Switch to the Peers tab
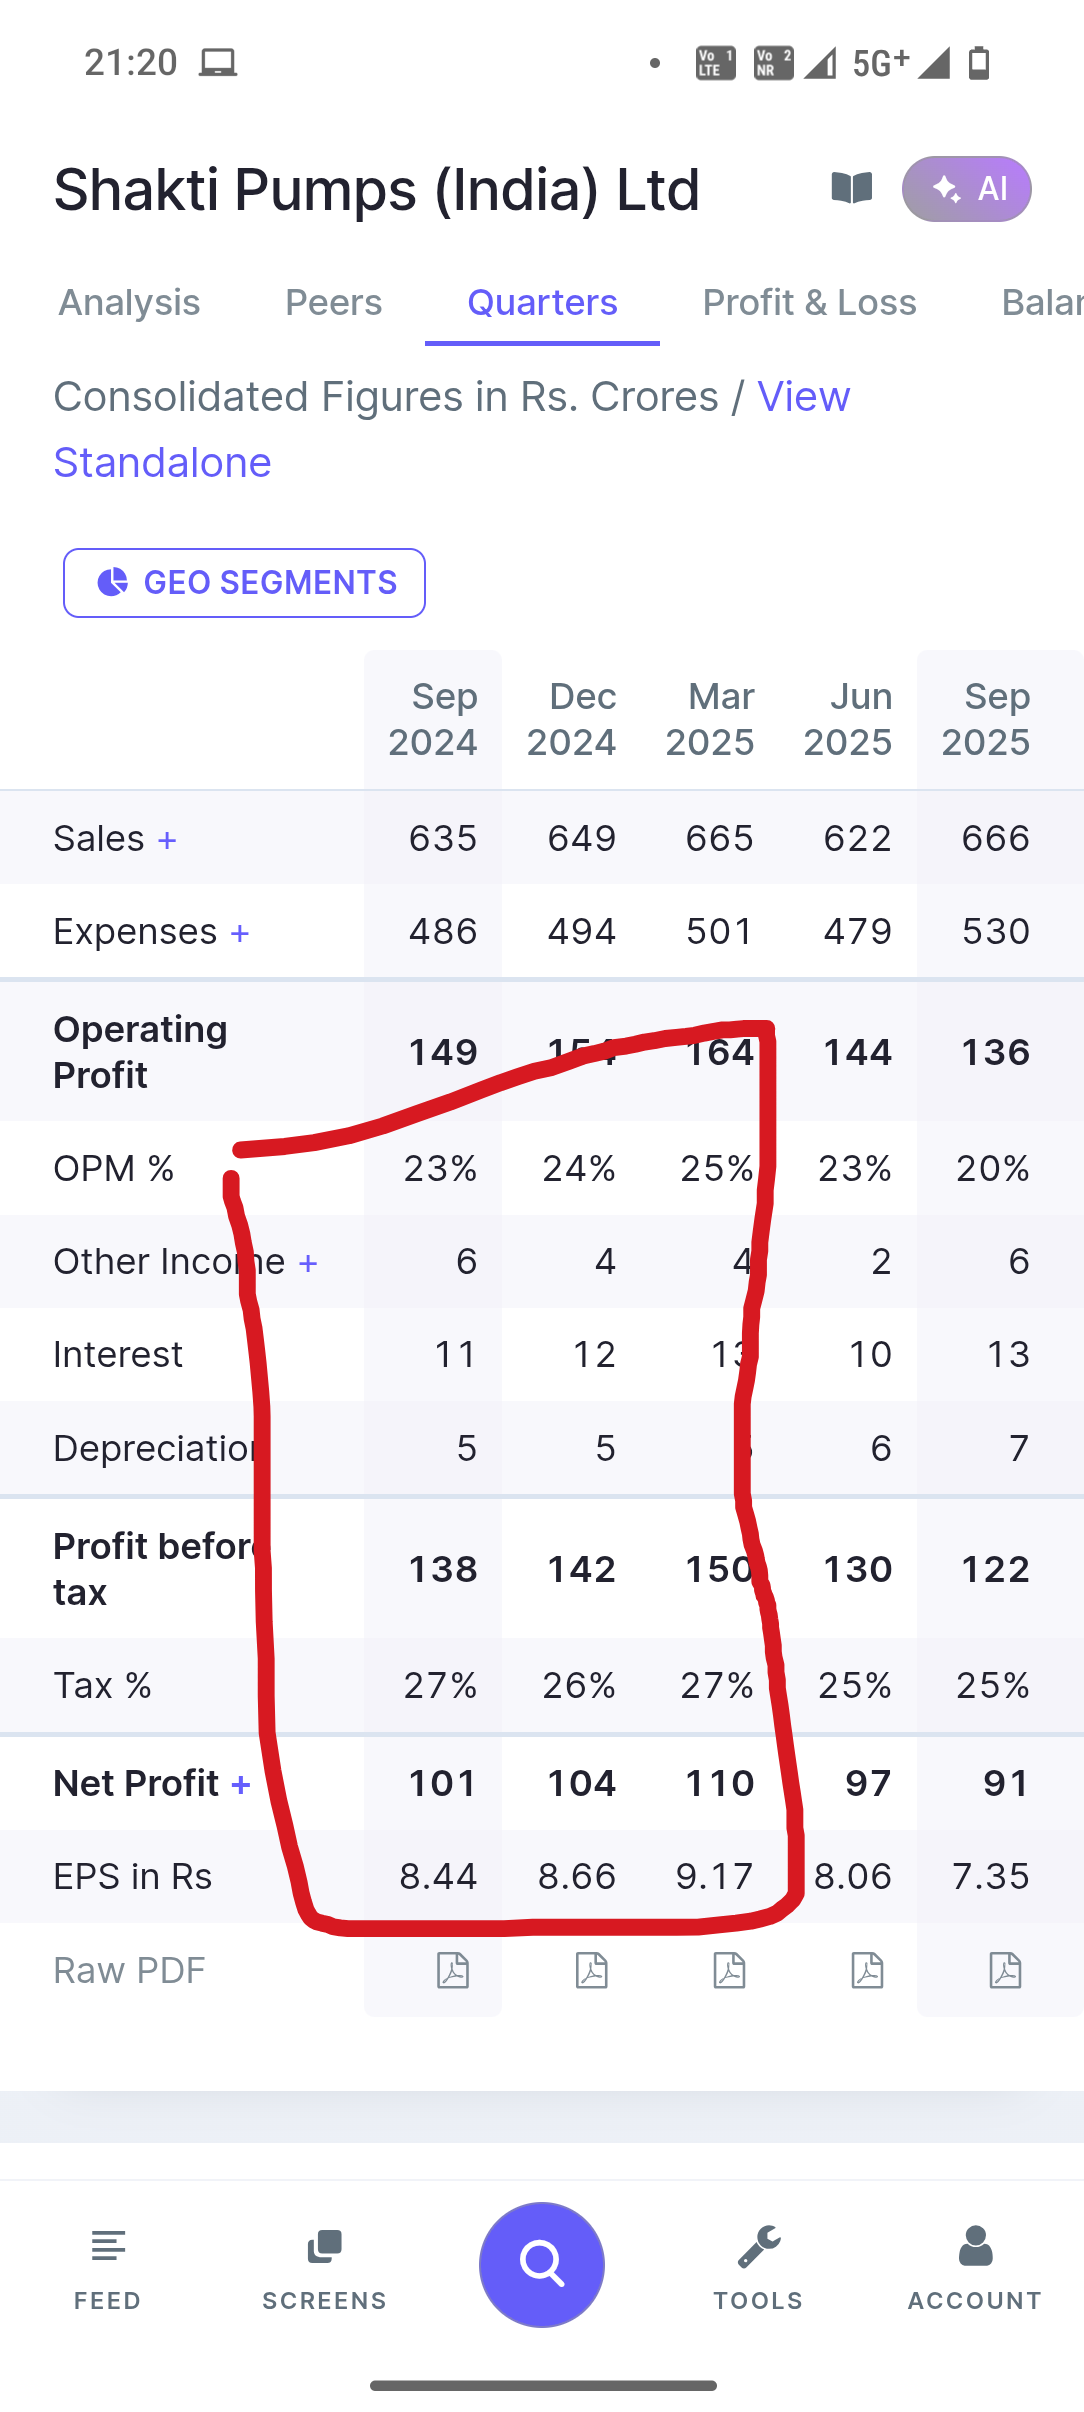1084x2412 pixels. (333, 302)
